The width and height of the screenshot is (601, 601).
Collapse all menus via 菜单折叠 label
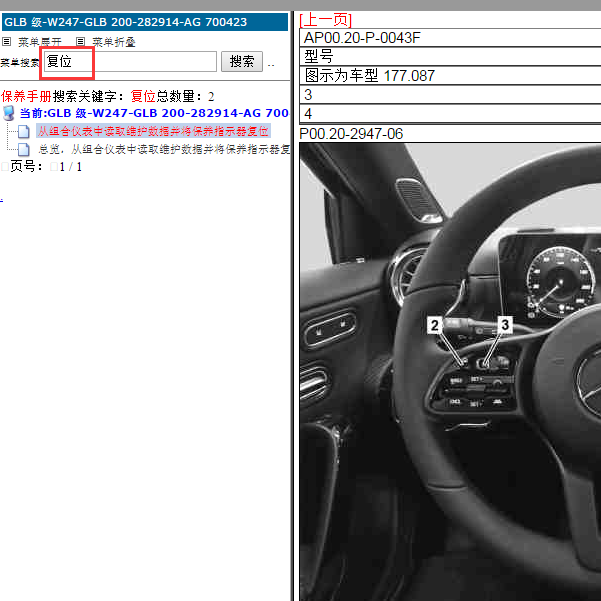[x=114, y=42]
